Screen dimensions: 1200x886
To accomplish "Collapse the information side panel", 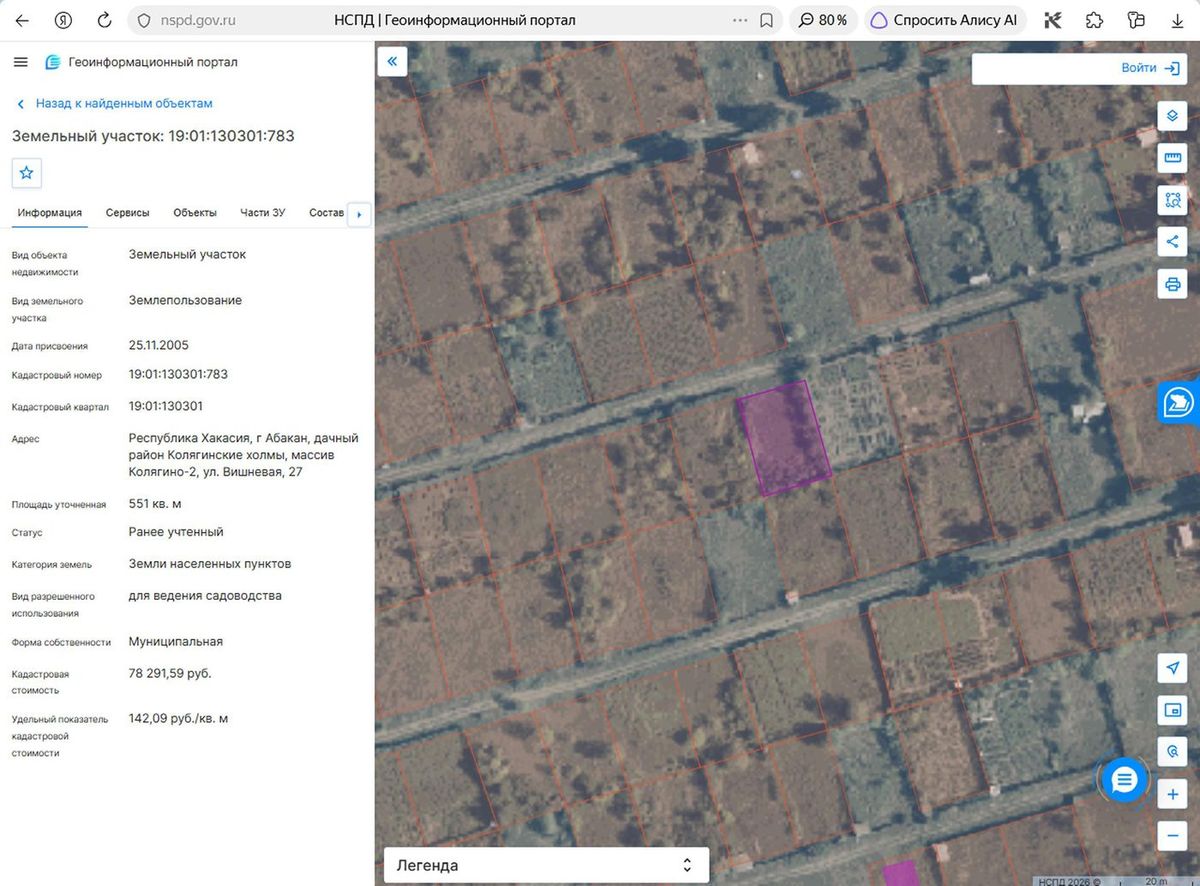I will click(x=392, y=62).
